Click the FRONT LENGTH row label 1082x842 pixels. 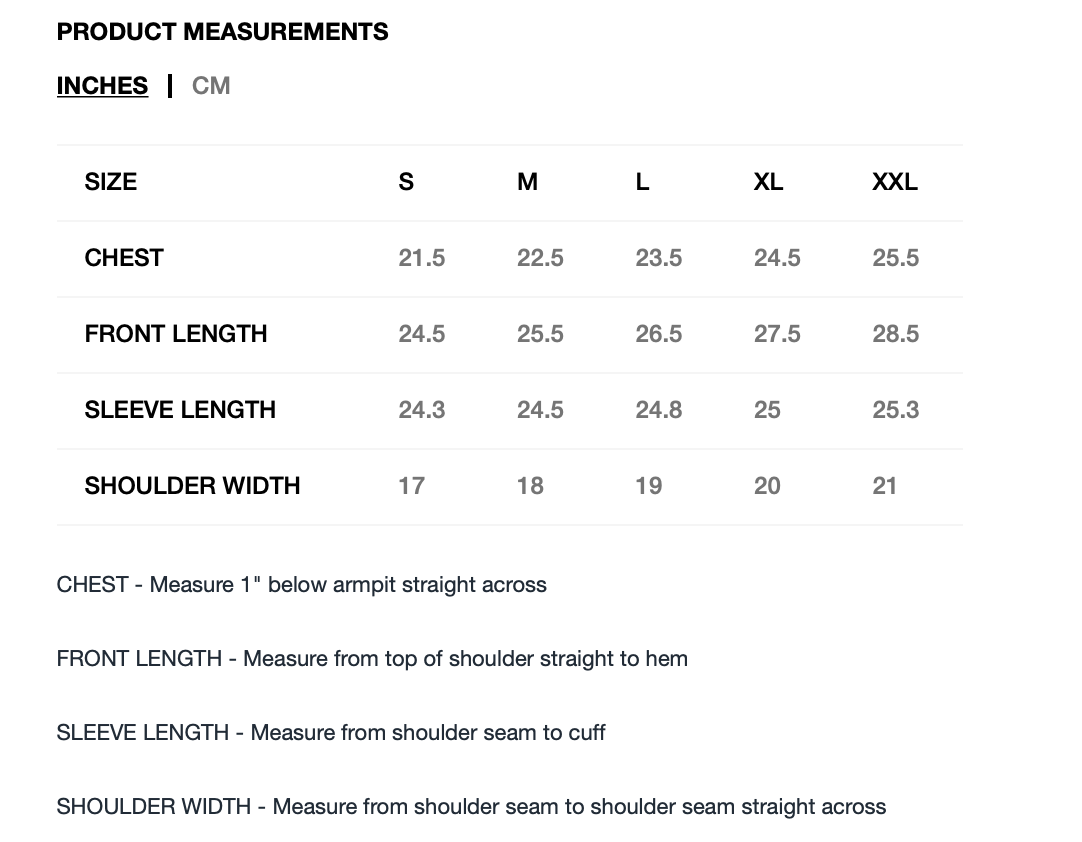click(x=176, y=334)
